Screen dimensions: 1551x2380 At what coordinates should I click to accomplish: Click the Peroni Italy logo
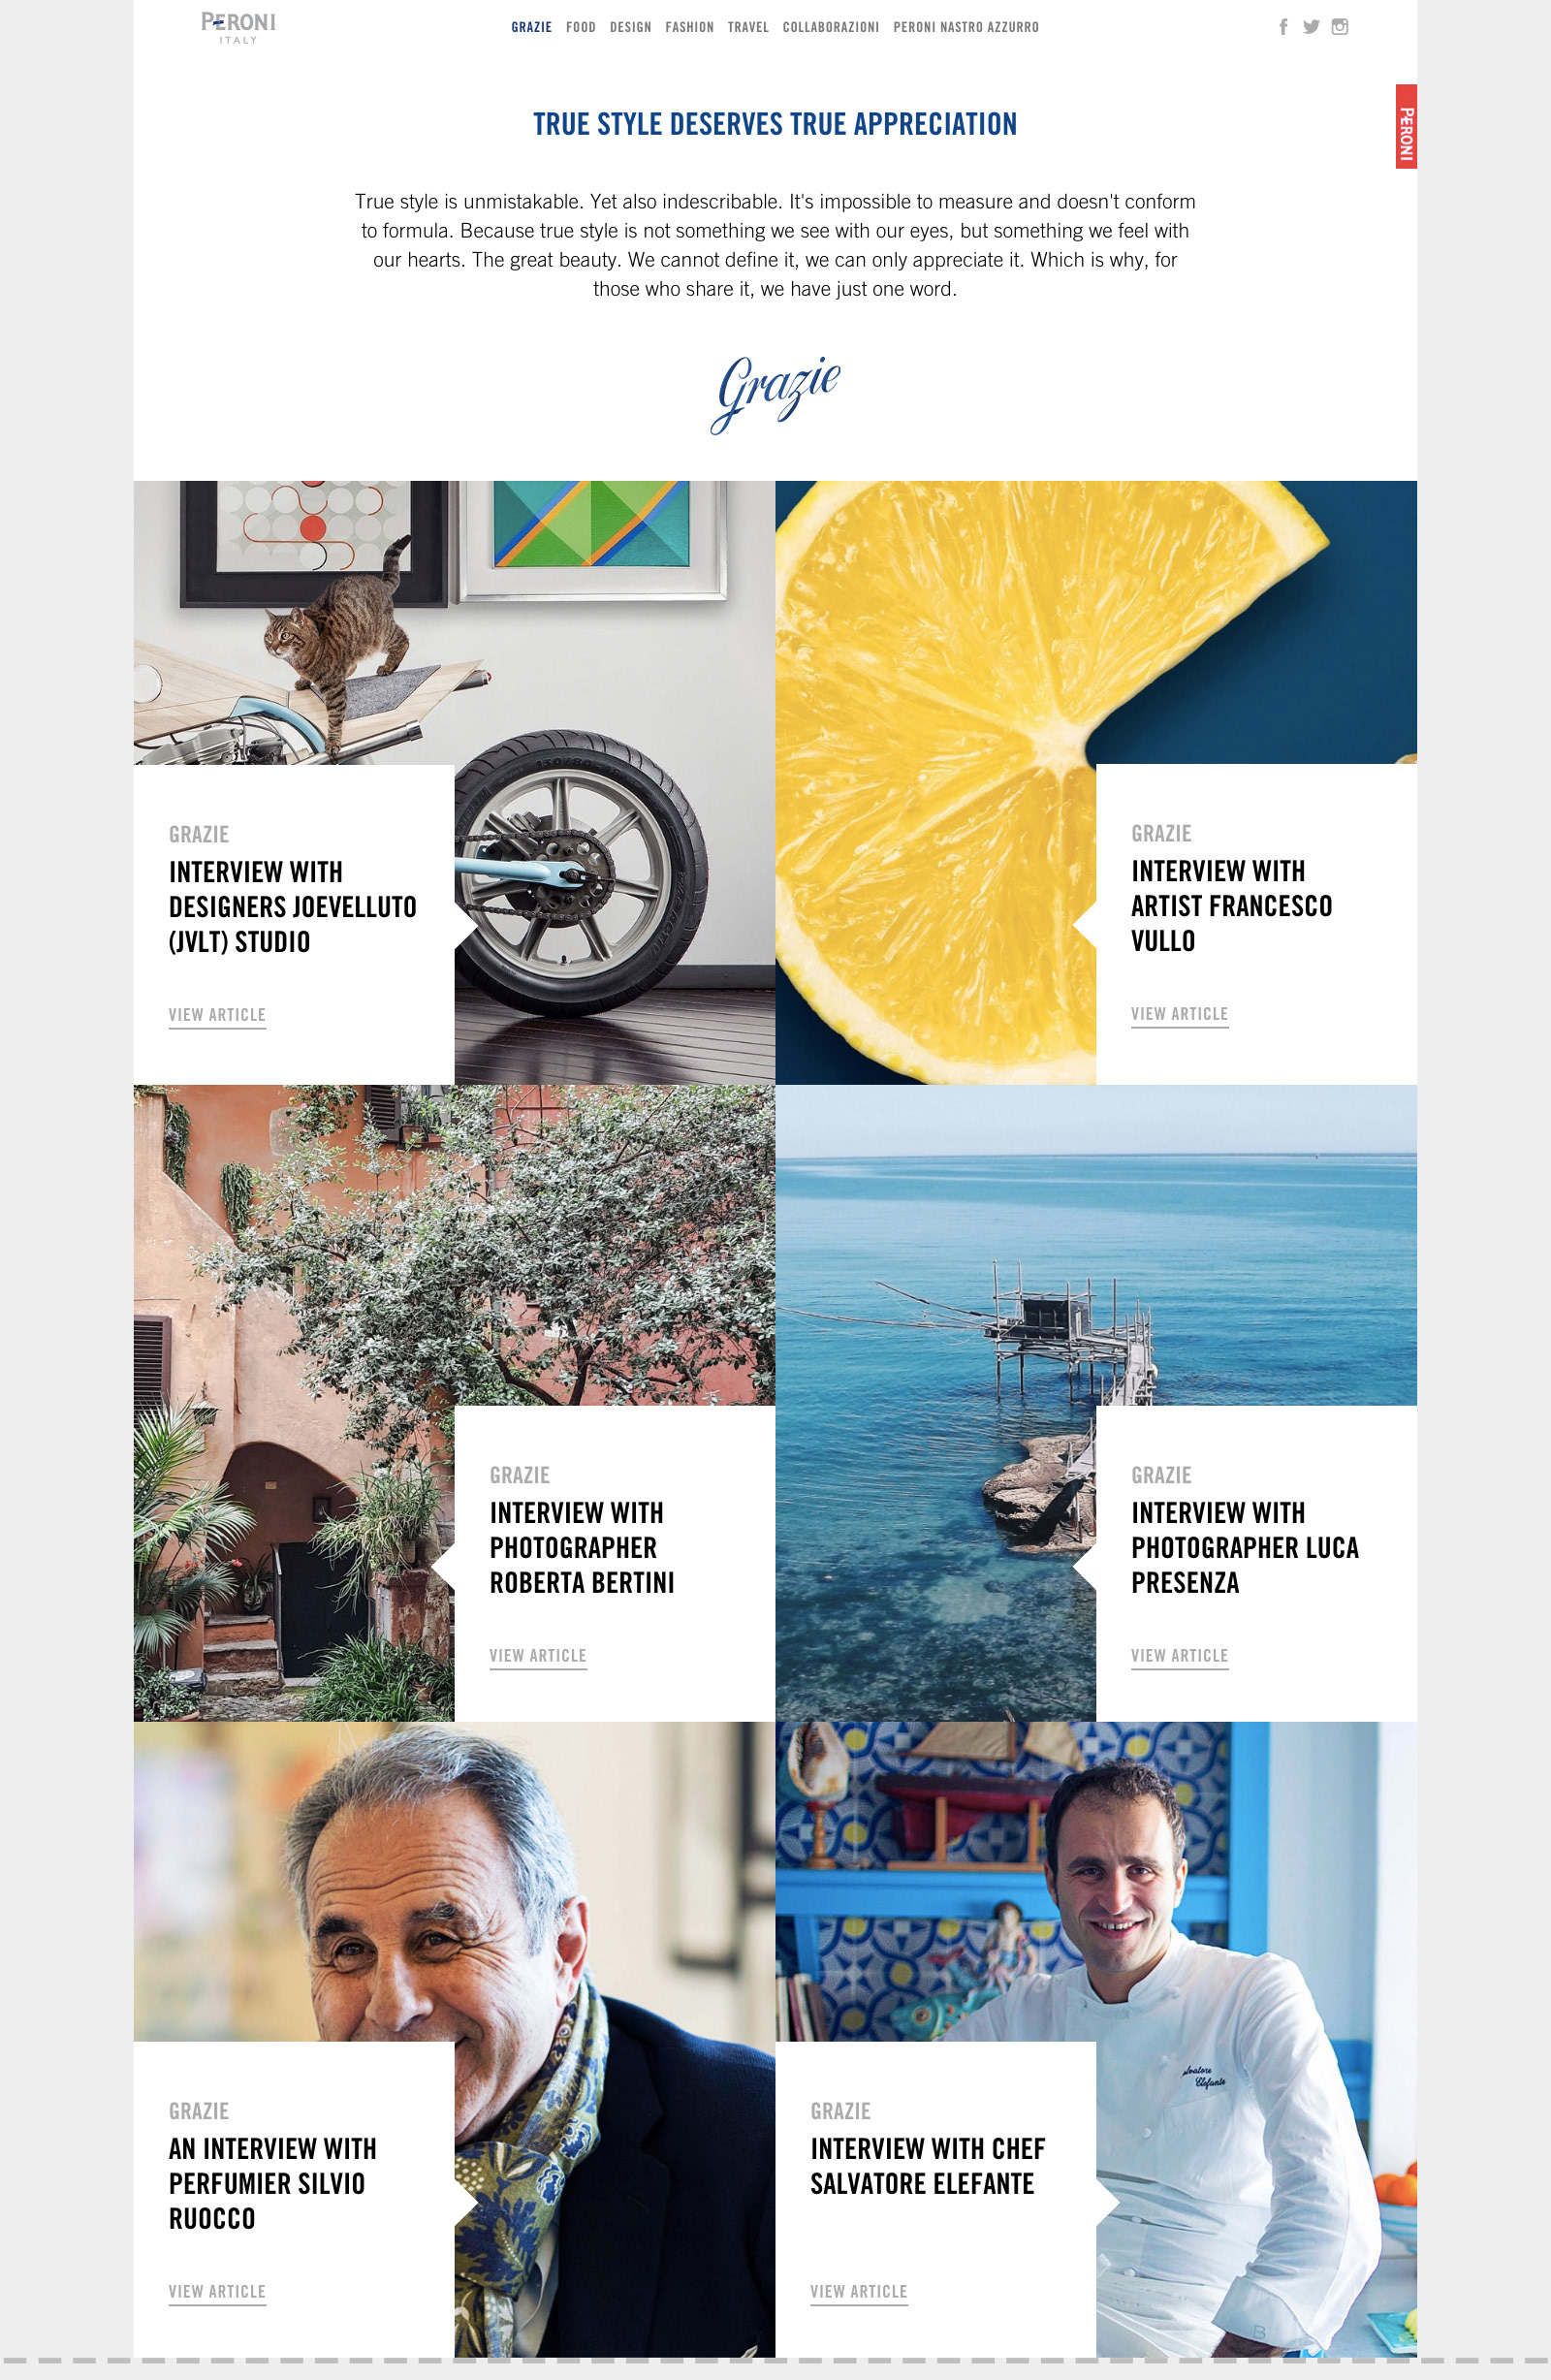coord(238,27)
